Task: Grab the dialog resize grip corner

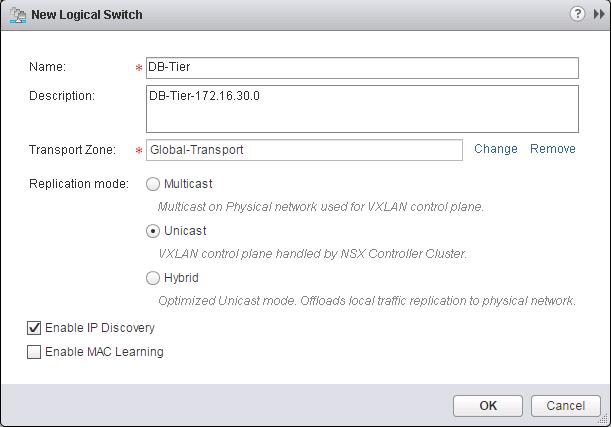Action: (x=604, y=420)
